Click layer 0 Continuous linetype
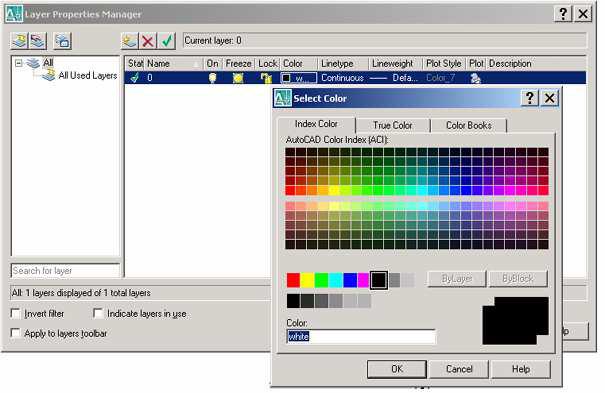Image resolution: width=605 pixels, height=393 pixels. (342, 78)
